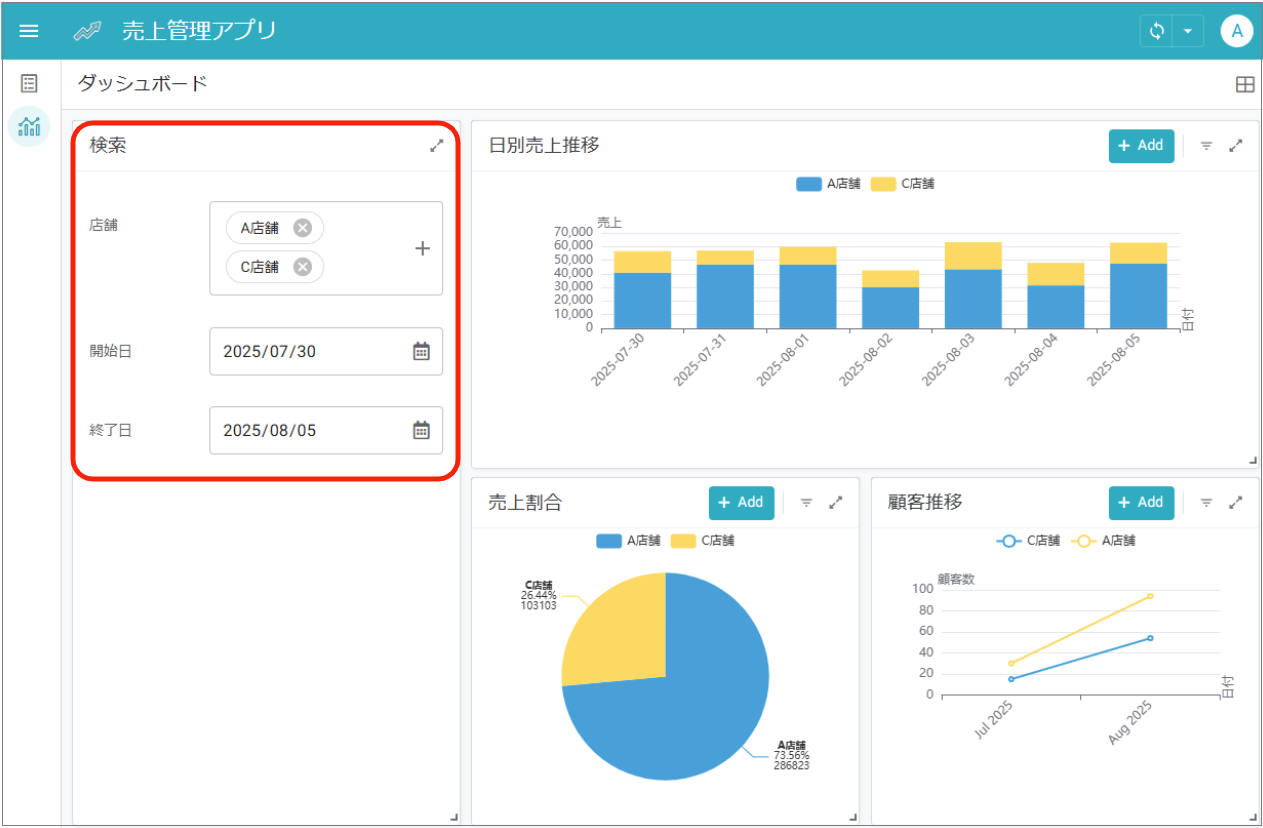Click the 売上管理アプリ app title

pyautogui.click(x=199, y=31)
